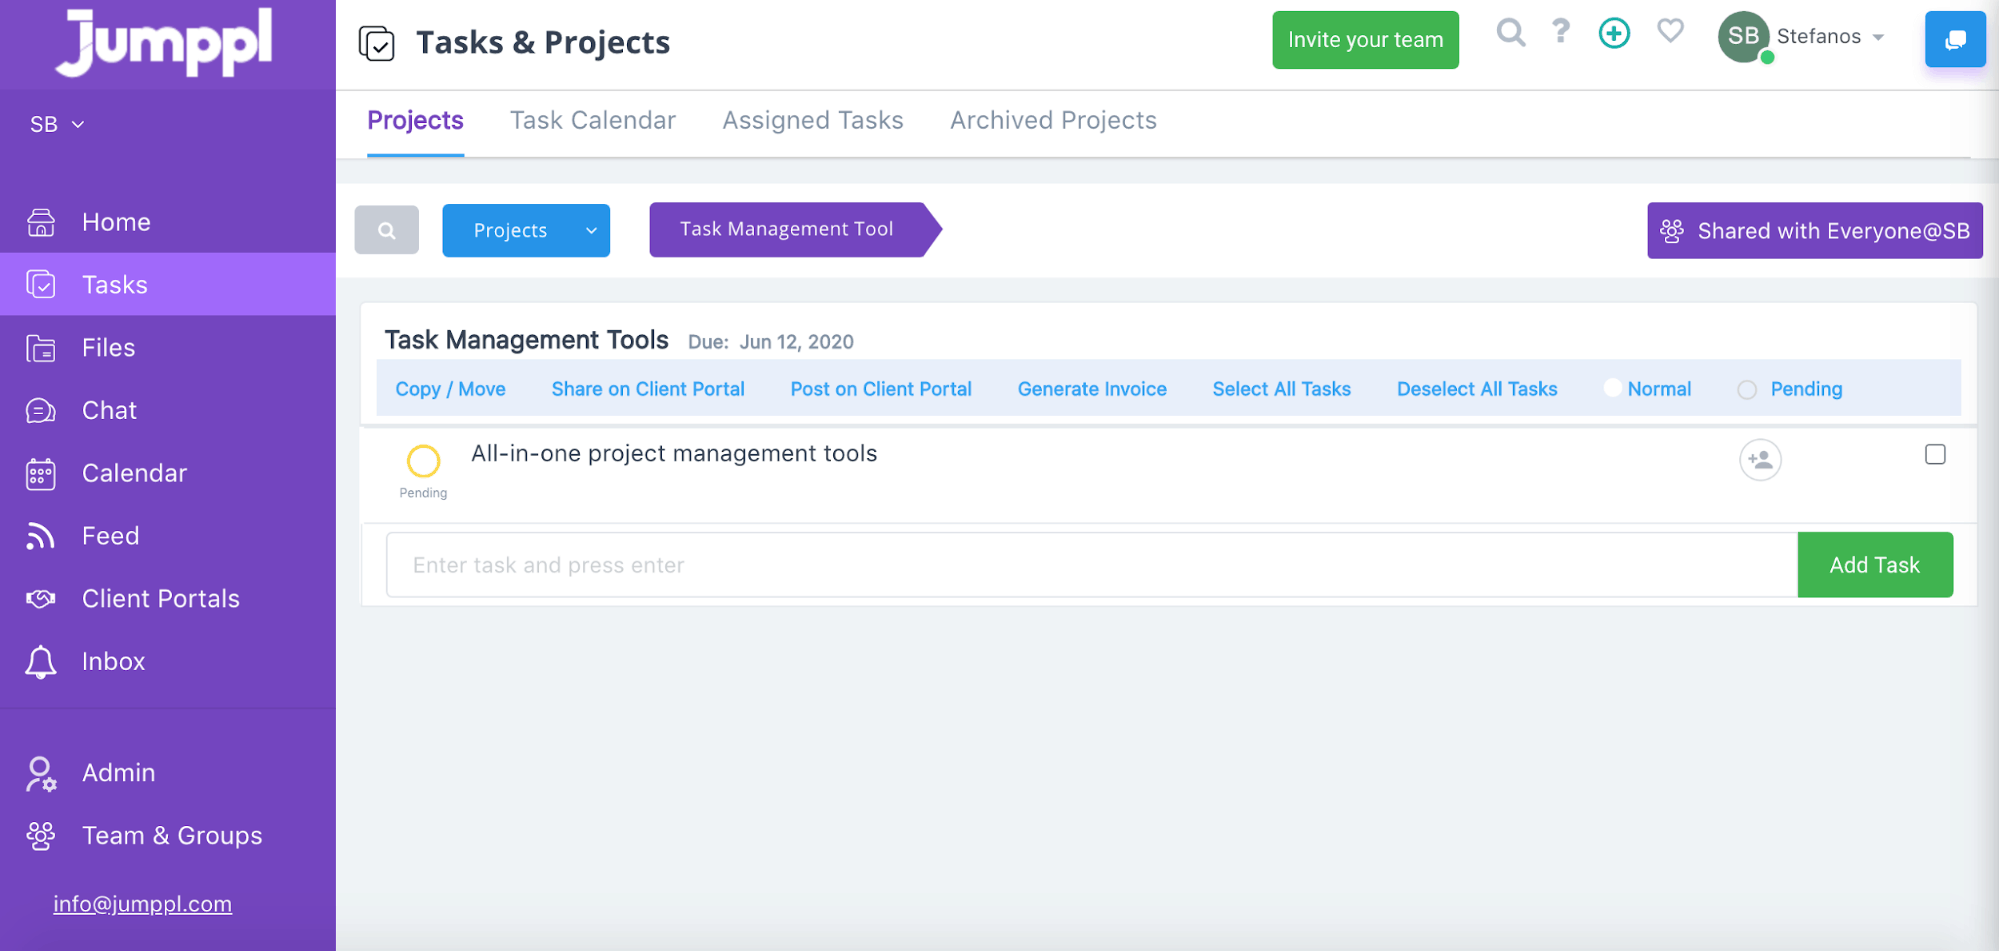This screenshot has height=951, width=1999.
Task: Click the due date Jun 12, 2020
Action: click(796, 342)
